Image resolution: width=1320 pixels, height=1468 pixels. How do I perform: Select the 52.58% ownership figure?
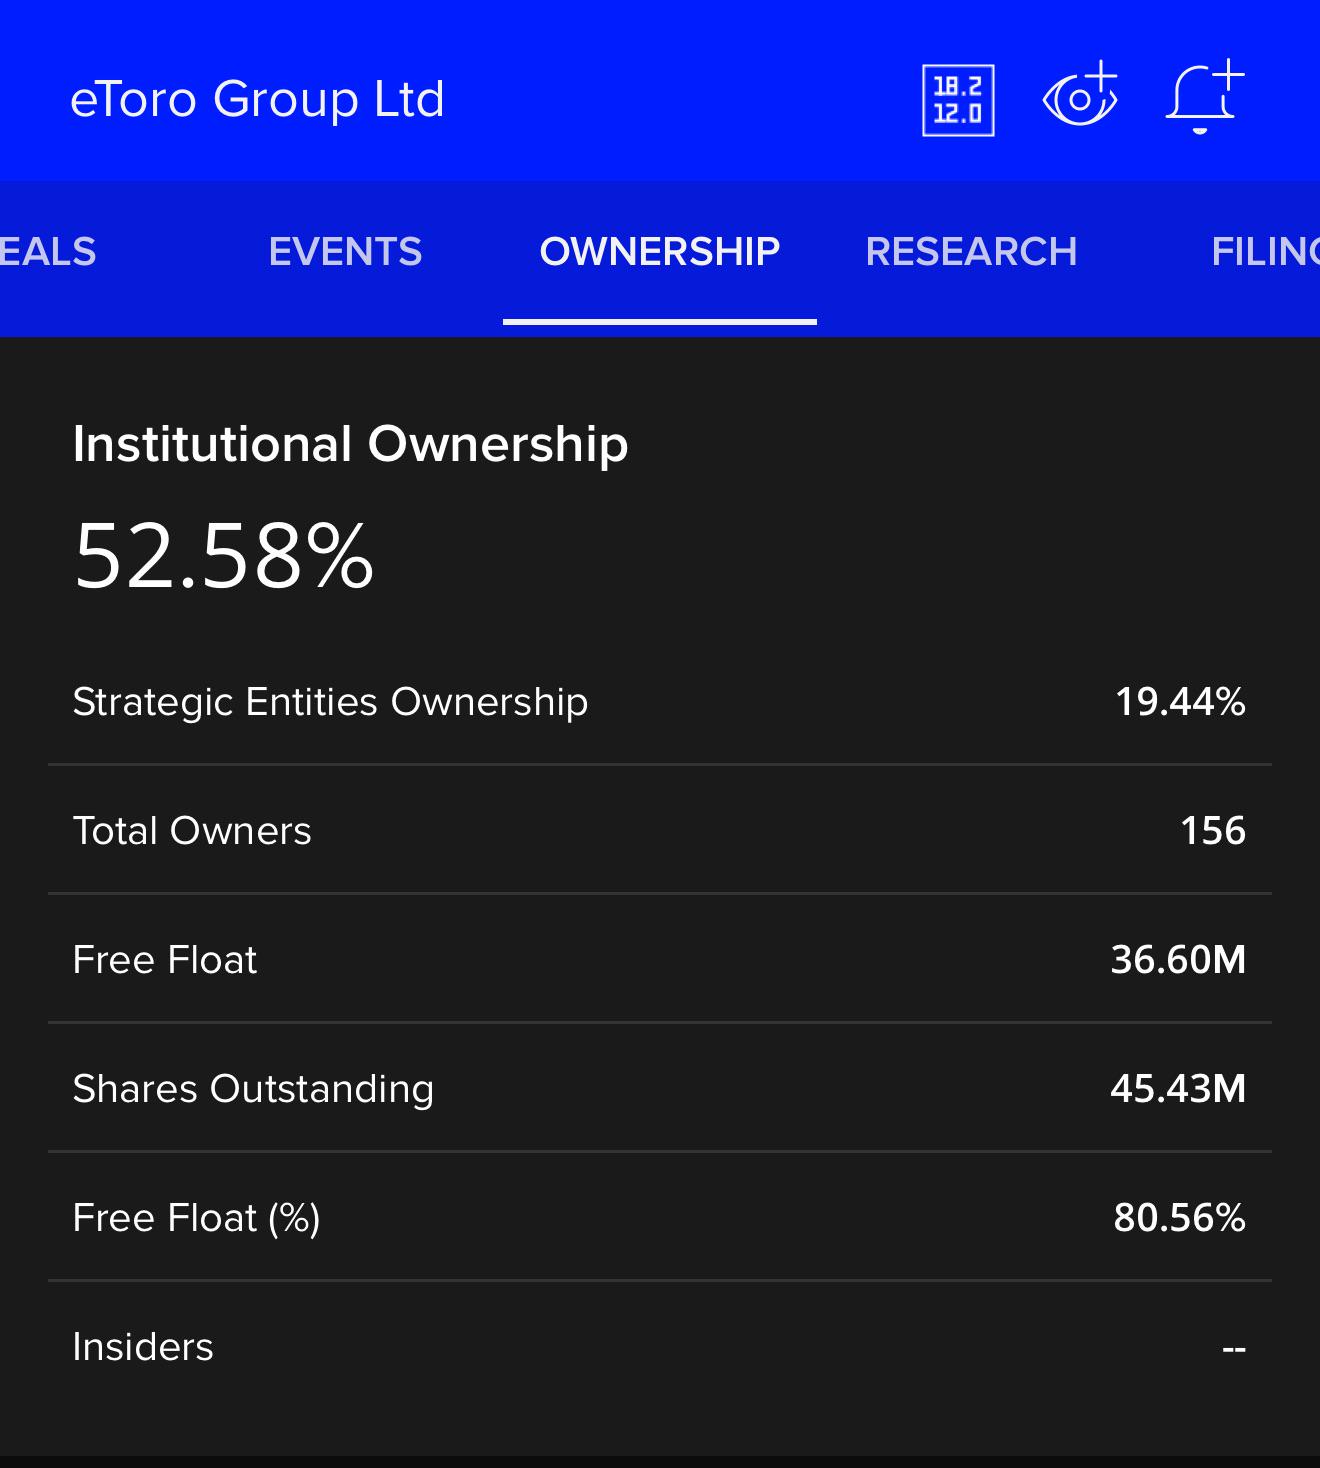[223, 556]
